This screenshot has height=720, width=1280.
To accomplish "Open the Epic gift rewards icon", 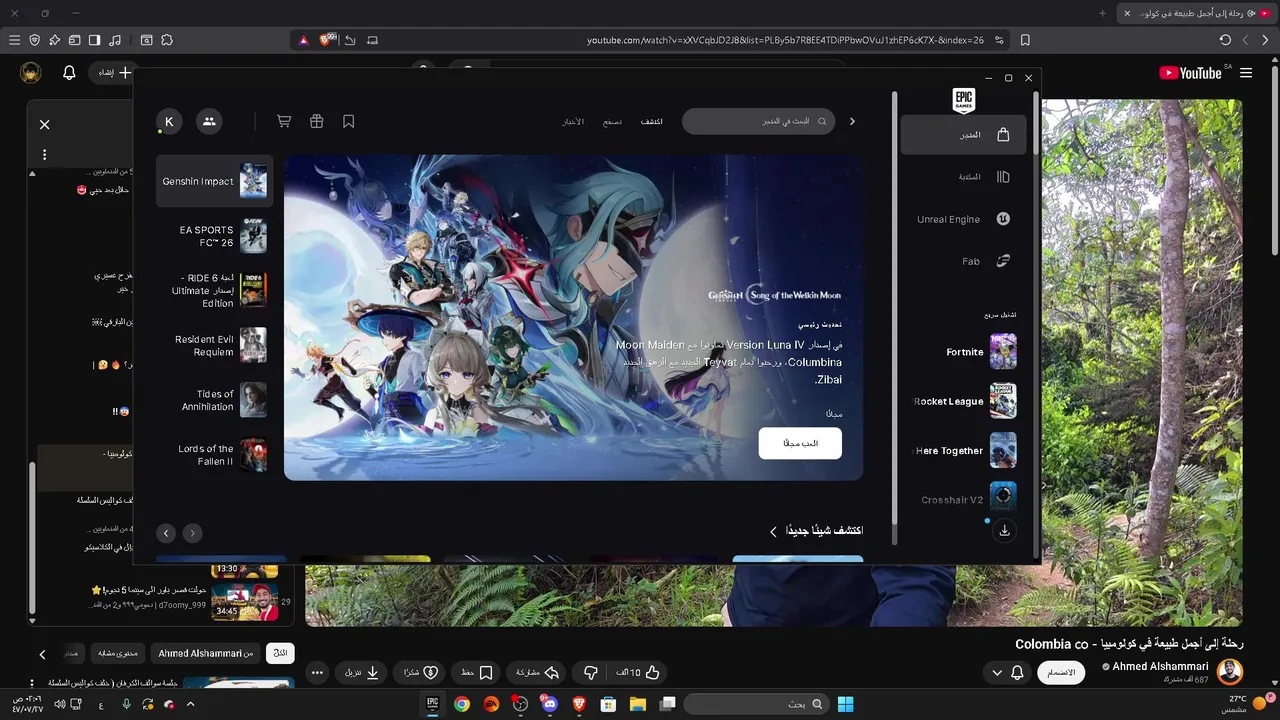I will (316, 121).
